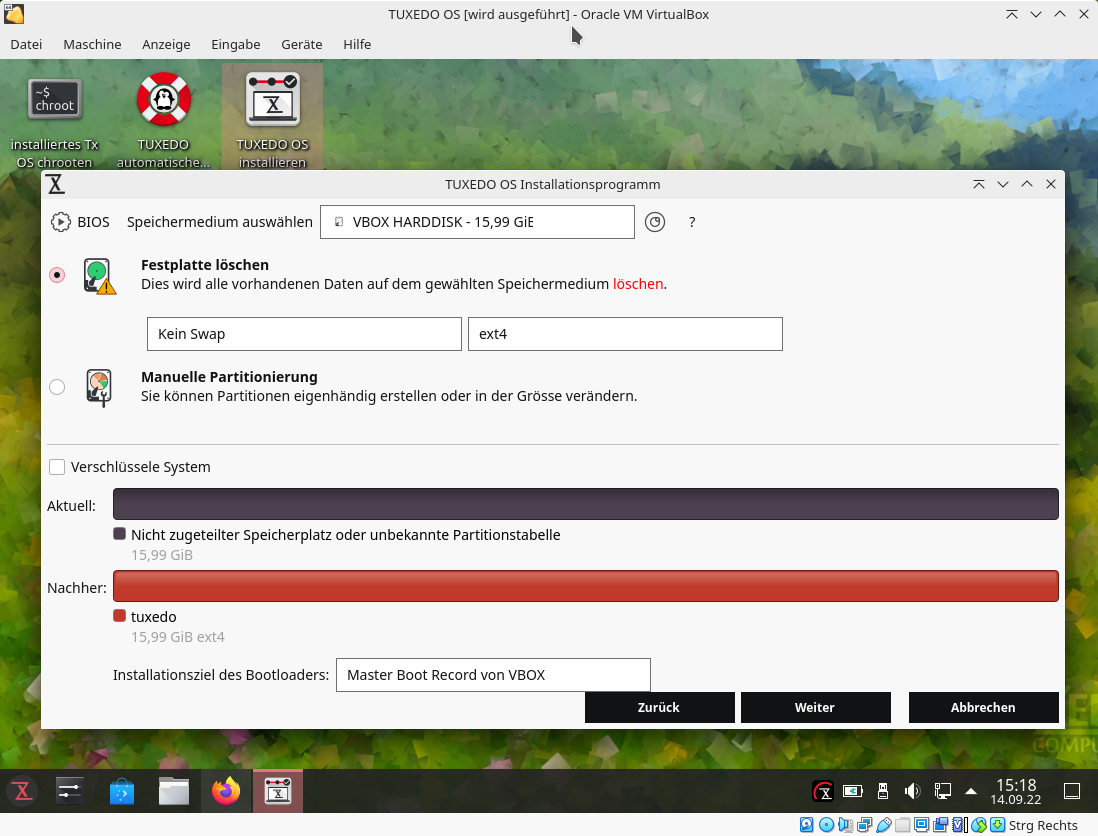1098x836 pixels.
Task: Expand hidden system tray icons arrow
Action: point(971,791)
